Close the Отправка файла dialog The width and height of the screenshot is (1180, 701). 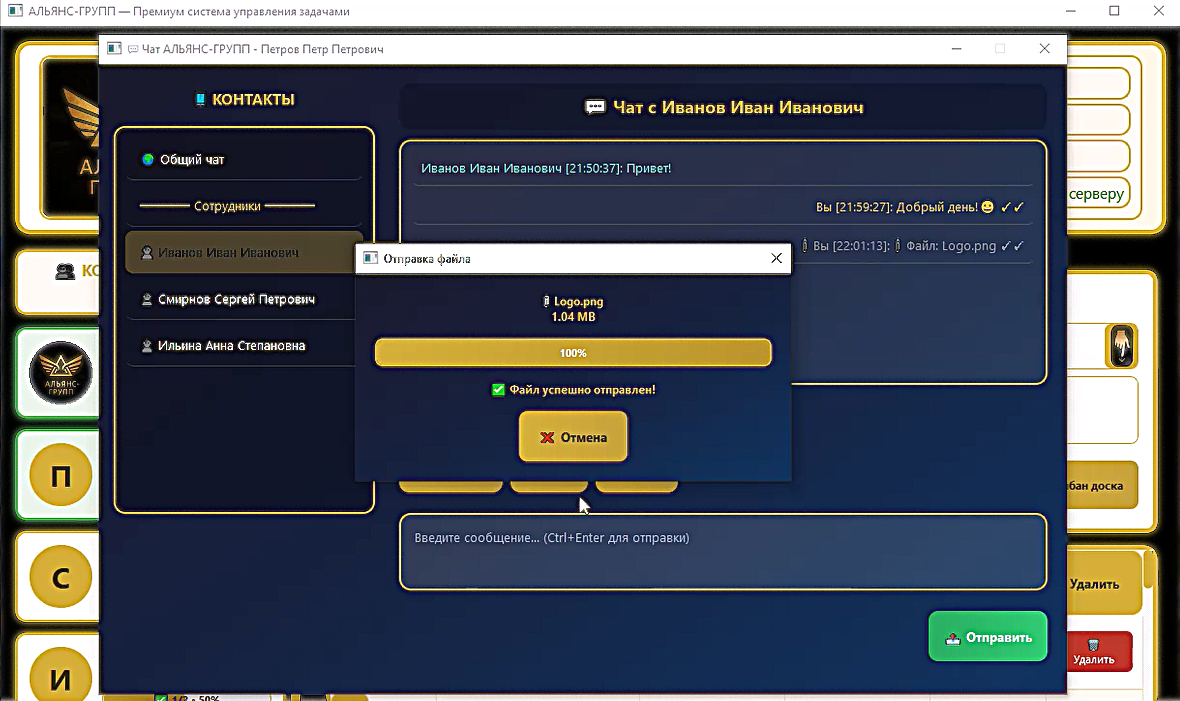777,258
